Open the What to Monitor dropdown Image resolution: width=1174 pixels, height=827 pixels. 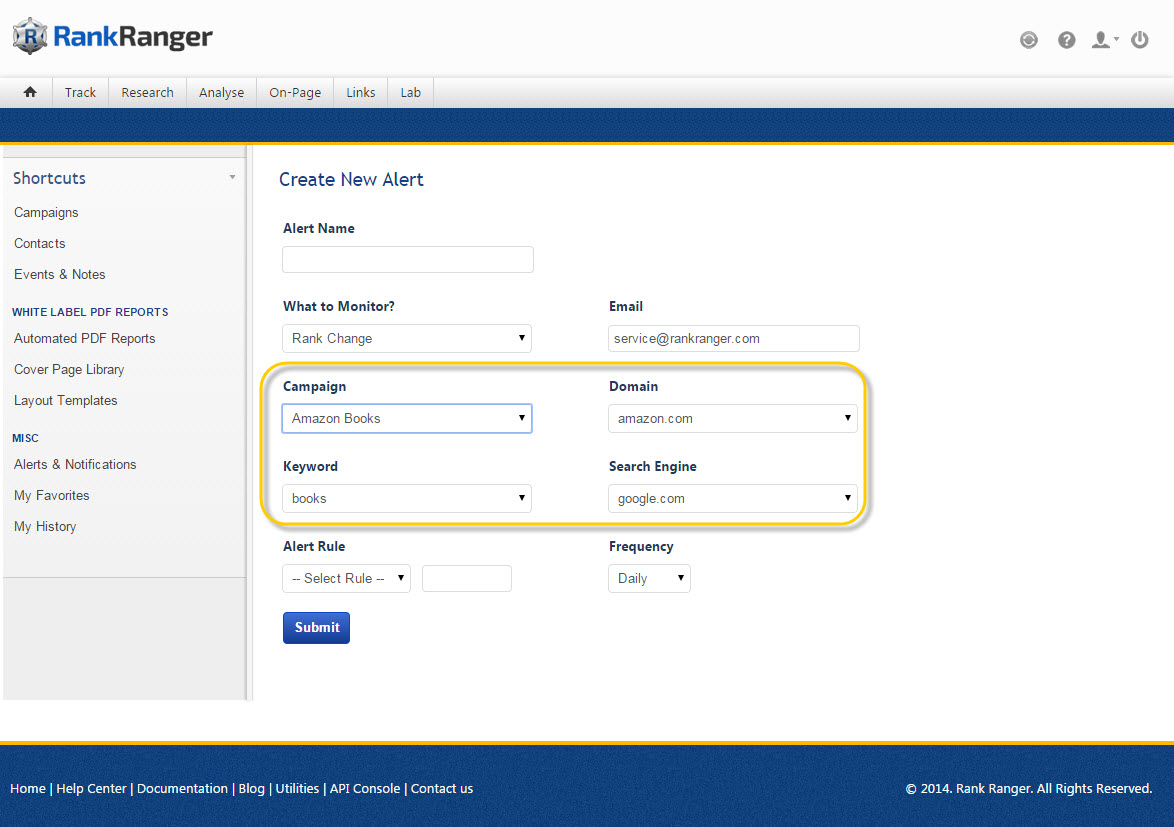407,338
